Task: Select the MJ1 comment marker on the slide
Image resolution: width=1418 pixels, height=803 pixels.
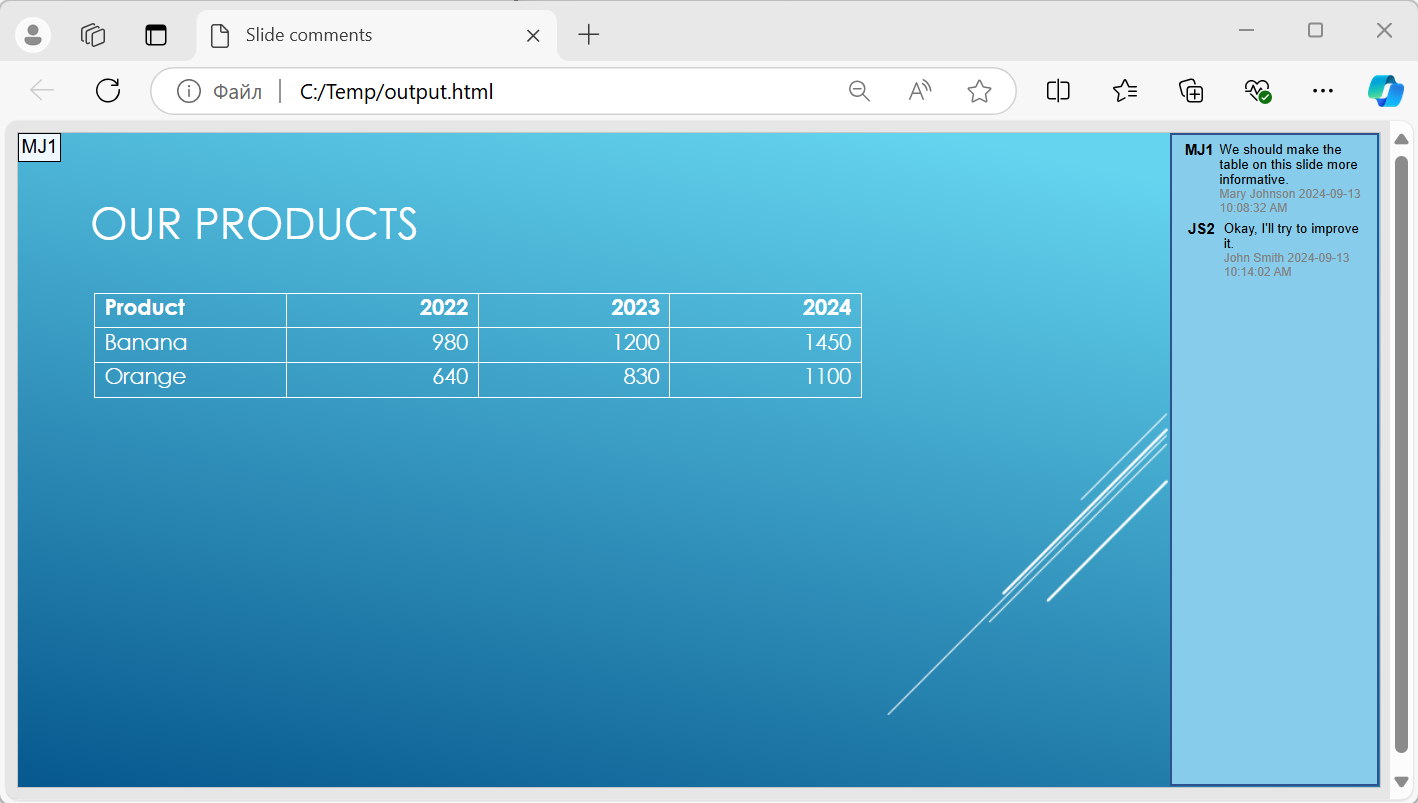Action: click(x=39, y=147)
